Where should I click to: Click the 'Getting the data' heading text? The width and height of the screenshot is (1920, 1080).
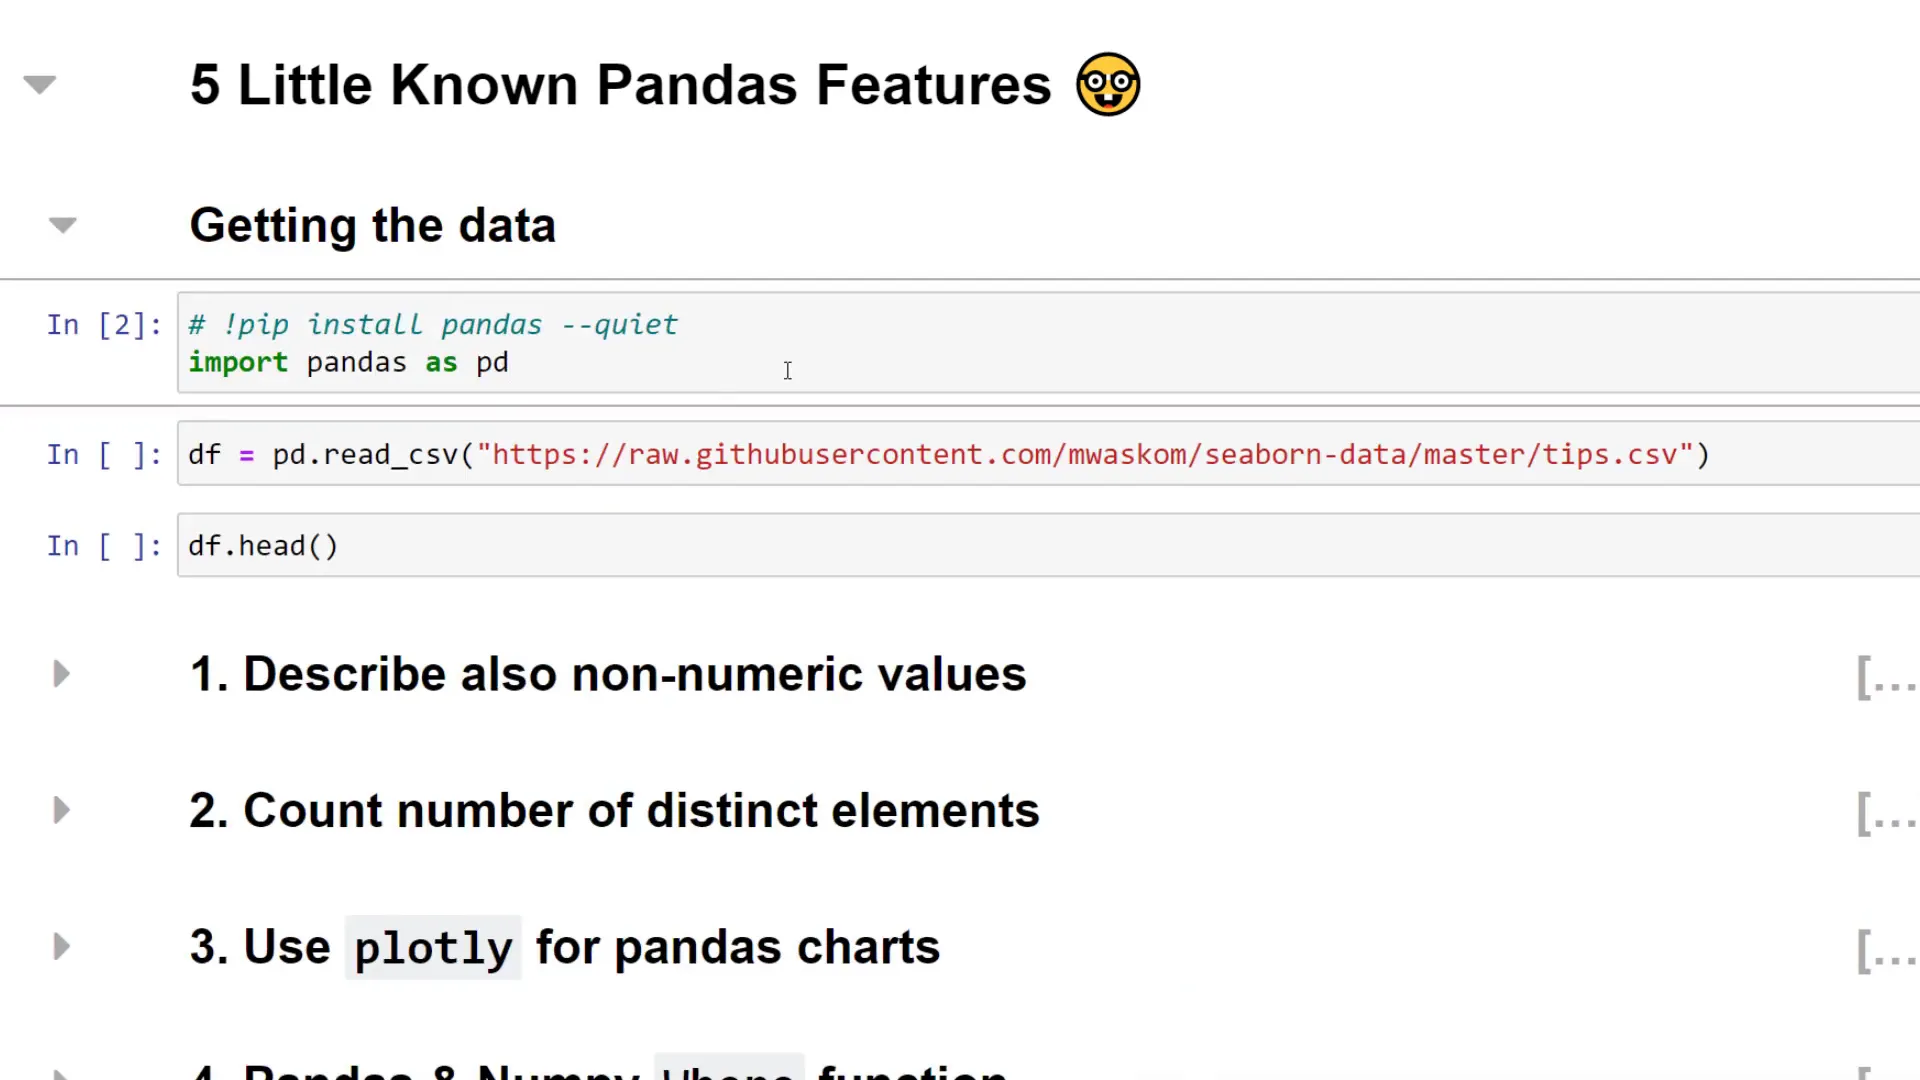[x=372, y=224]
